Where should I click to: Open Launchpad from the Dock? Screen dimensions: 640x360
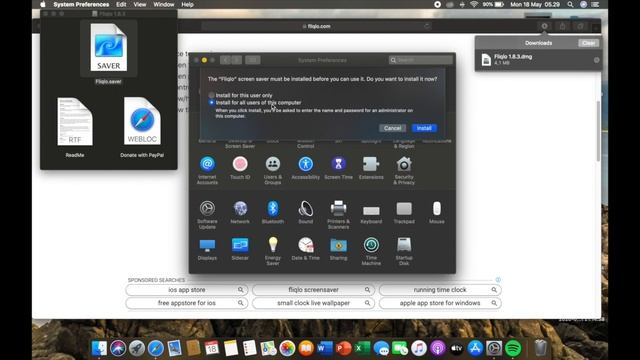click(137, 348)
